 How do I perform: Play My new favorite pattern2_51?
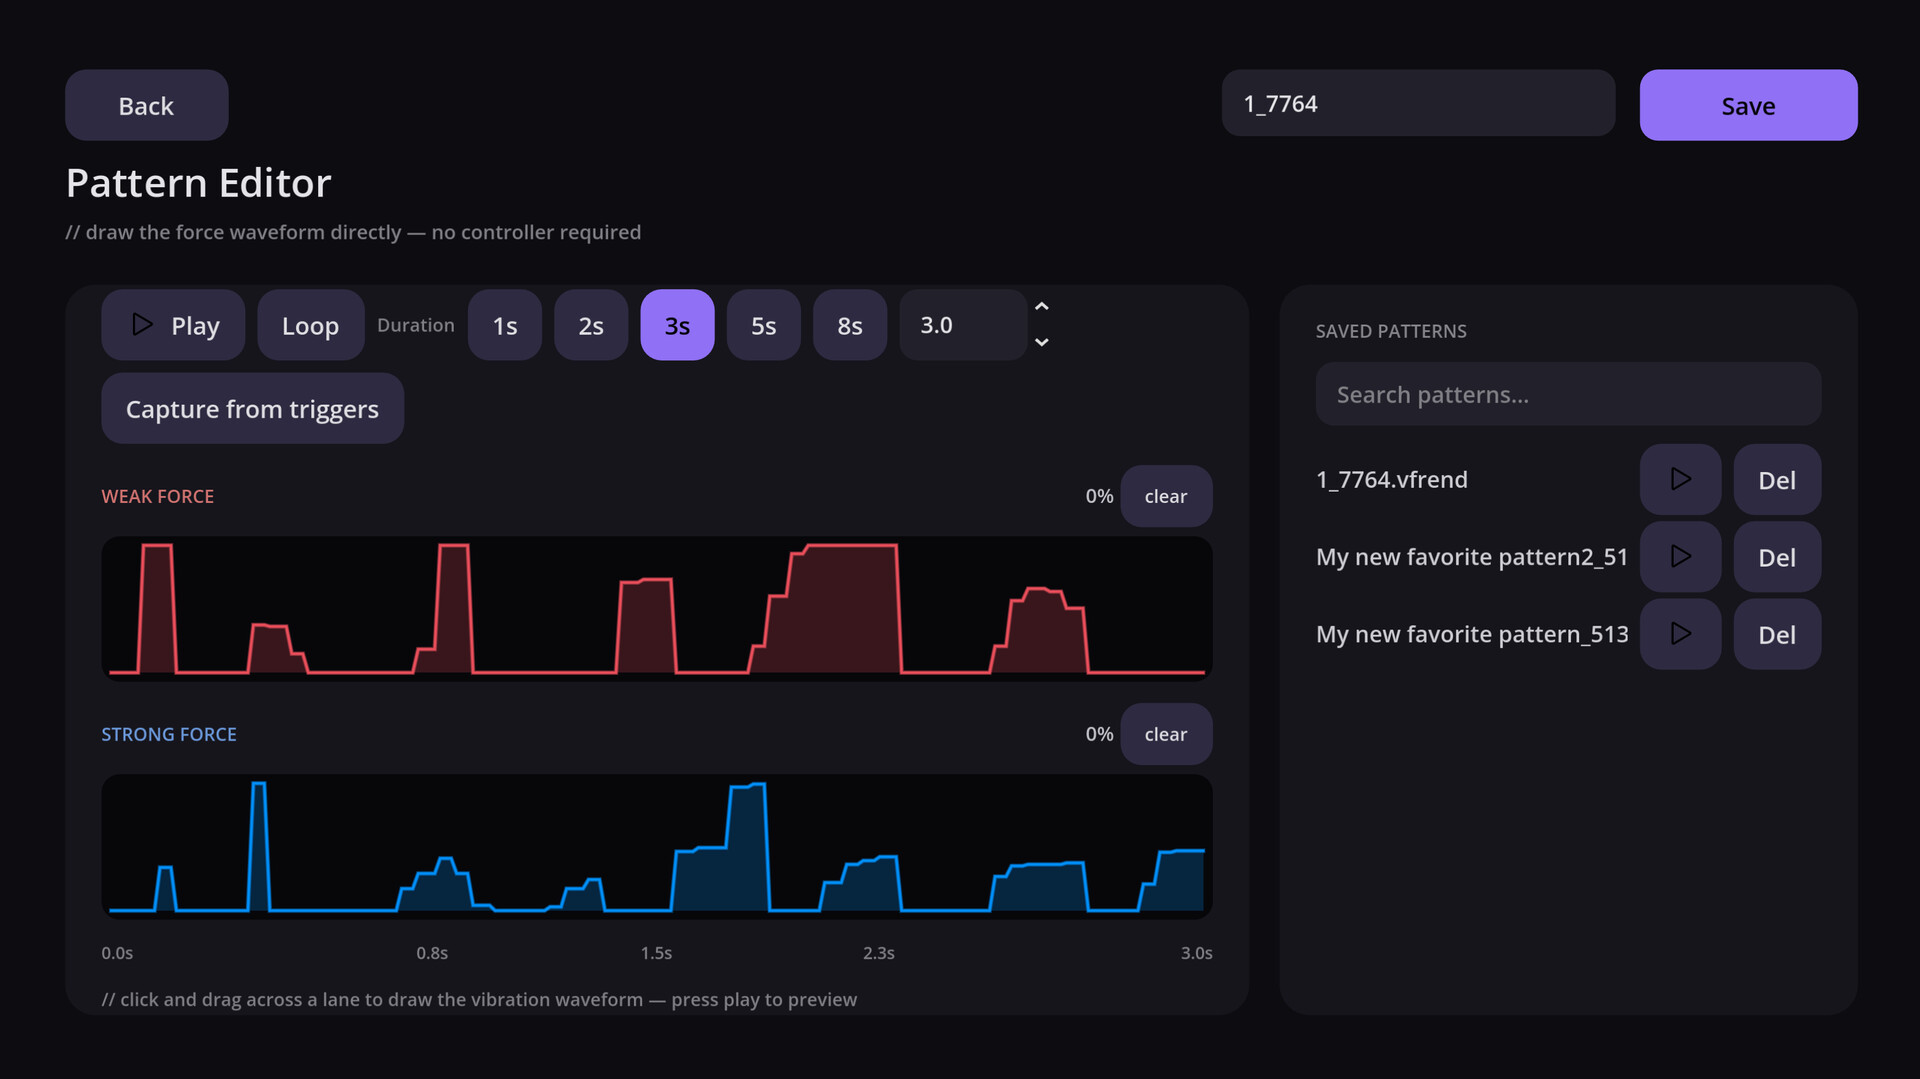[x=1680, y=557]
